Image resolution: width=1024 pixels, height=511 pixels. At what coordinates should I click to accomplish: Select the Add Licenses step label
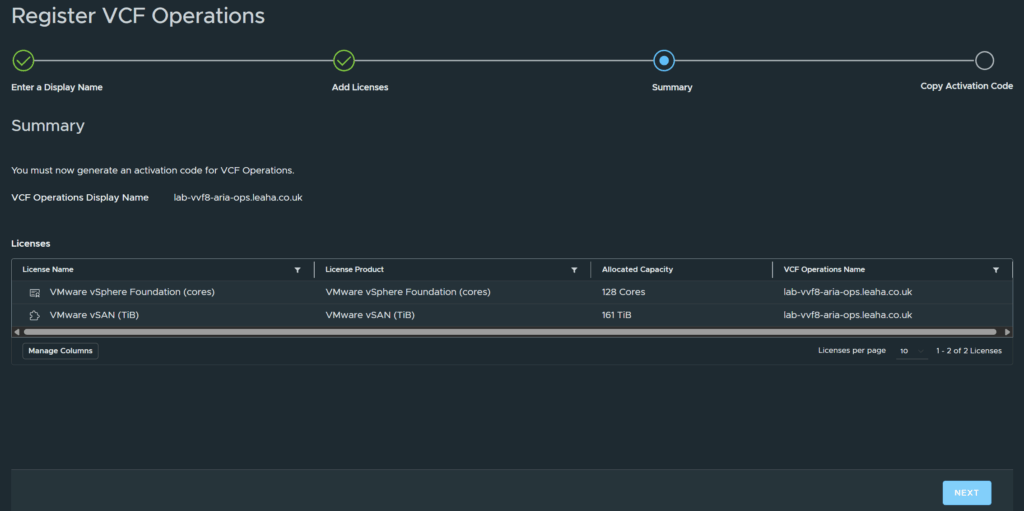[360, 88]
